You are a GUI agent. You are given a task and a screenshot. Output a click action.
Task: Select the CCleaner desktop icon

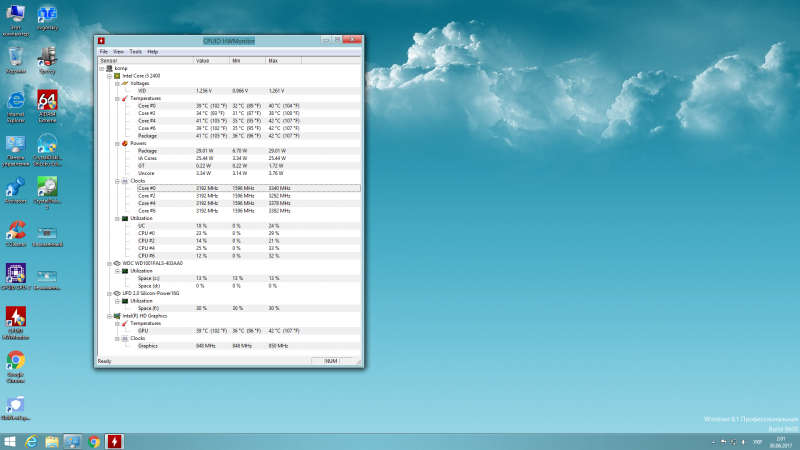point(15,230)
